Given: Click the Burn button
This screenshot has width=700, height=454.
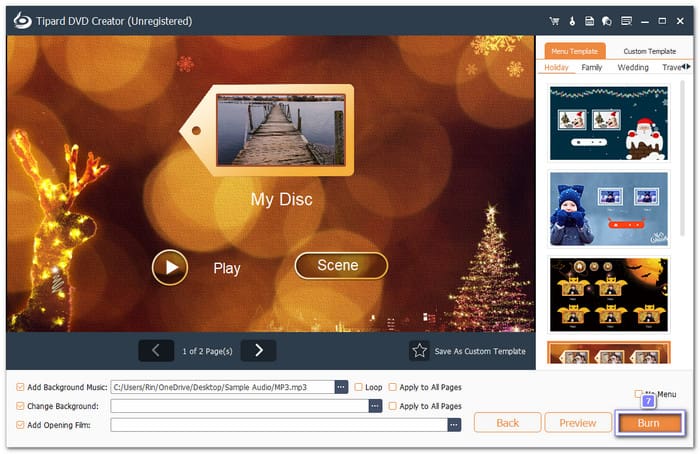Looking at the screenshot, I should 648,423.
